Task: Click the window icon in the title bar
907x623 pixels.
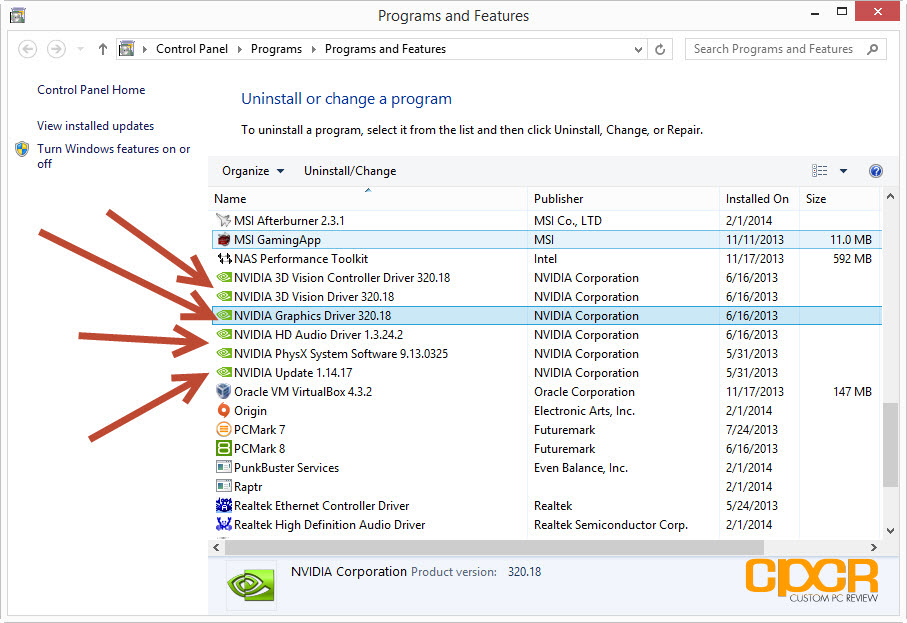Action: pos(17,15)
